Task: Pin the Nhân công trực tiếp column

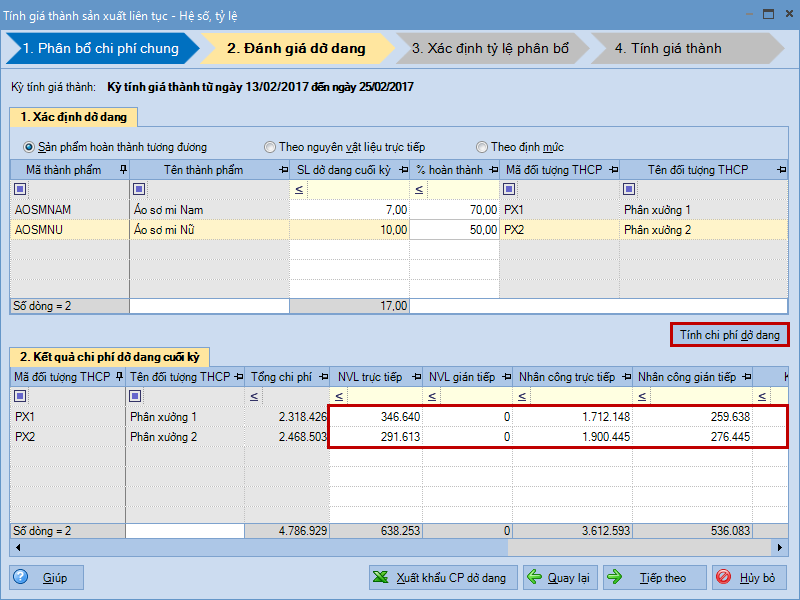Action: click(x=625, y=377)
